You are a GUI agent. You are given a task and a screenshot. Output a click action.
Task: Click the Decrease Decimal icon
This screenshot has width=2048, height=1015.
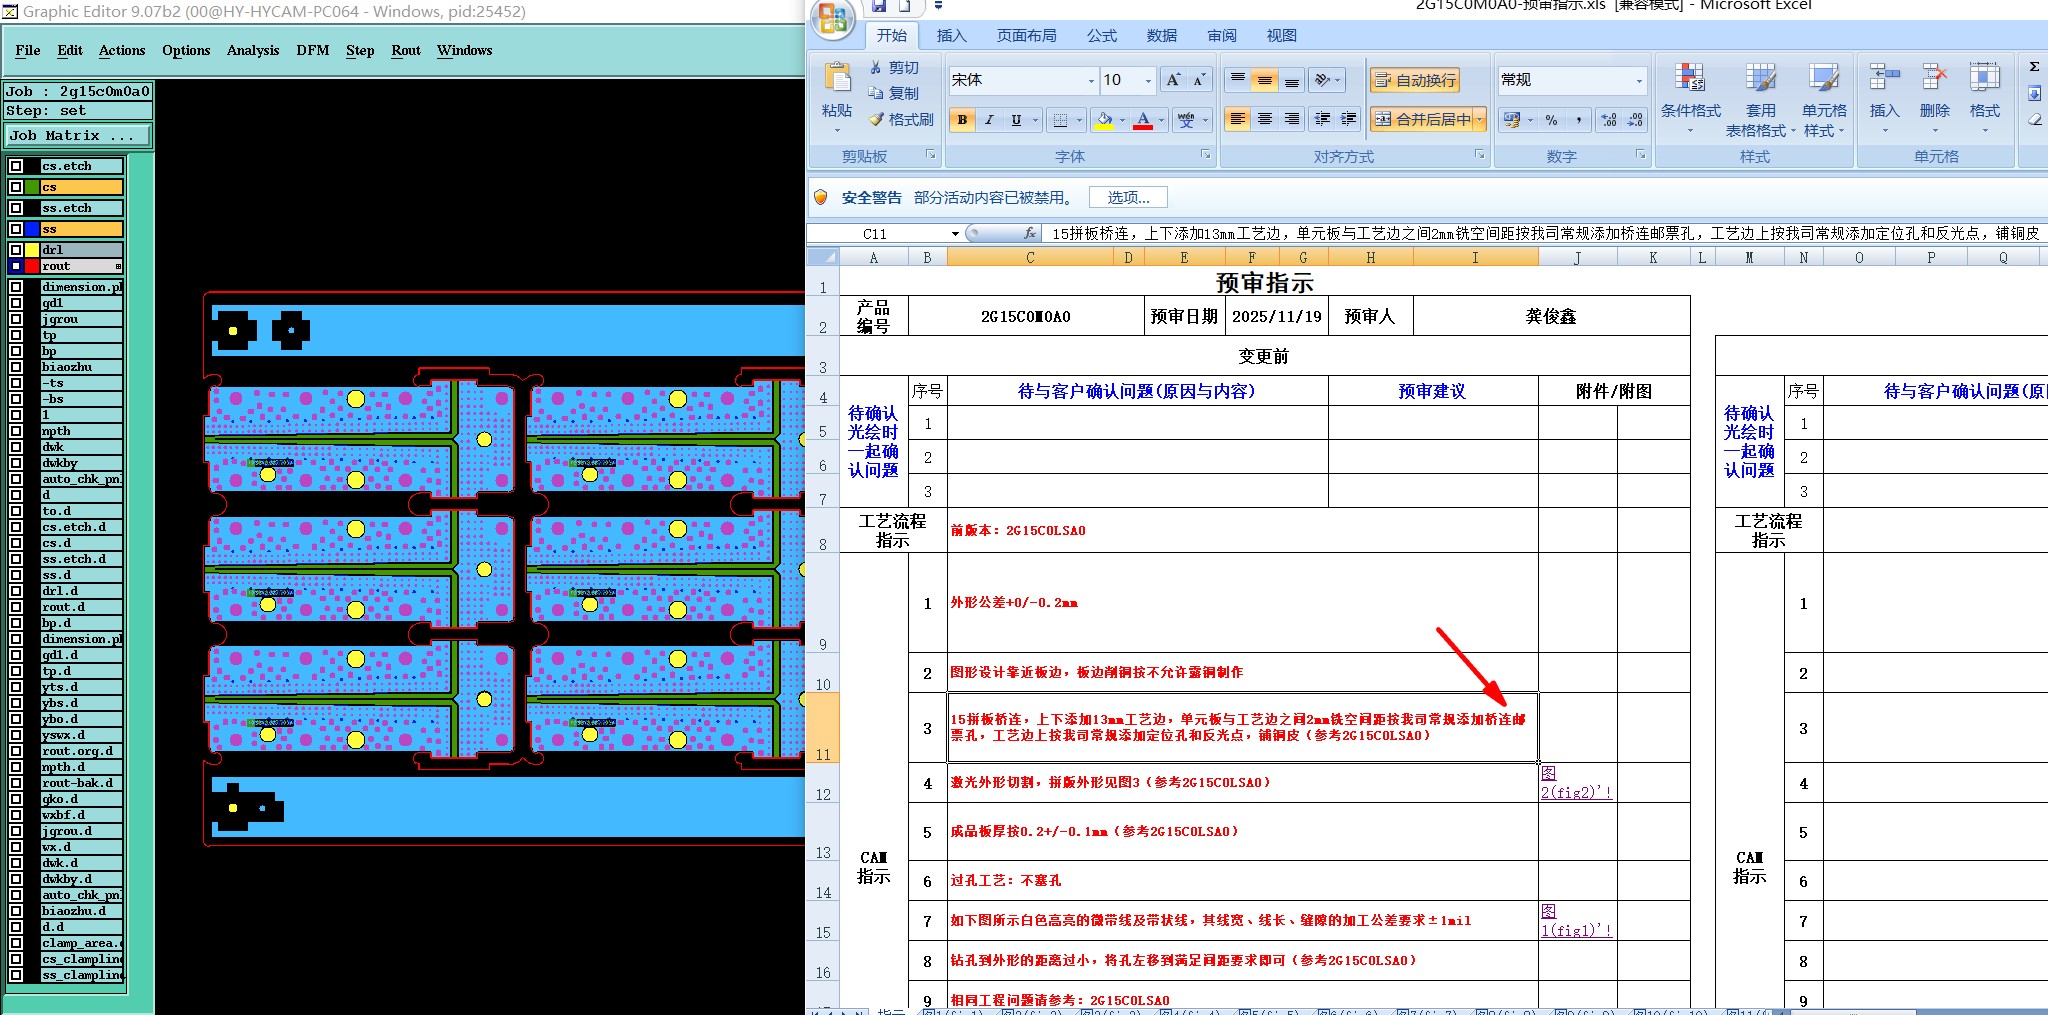[1635, 120]
